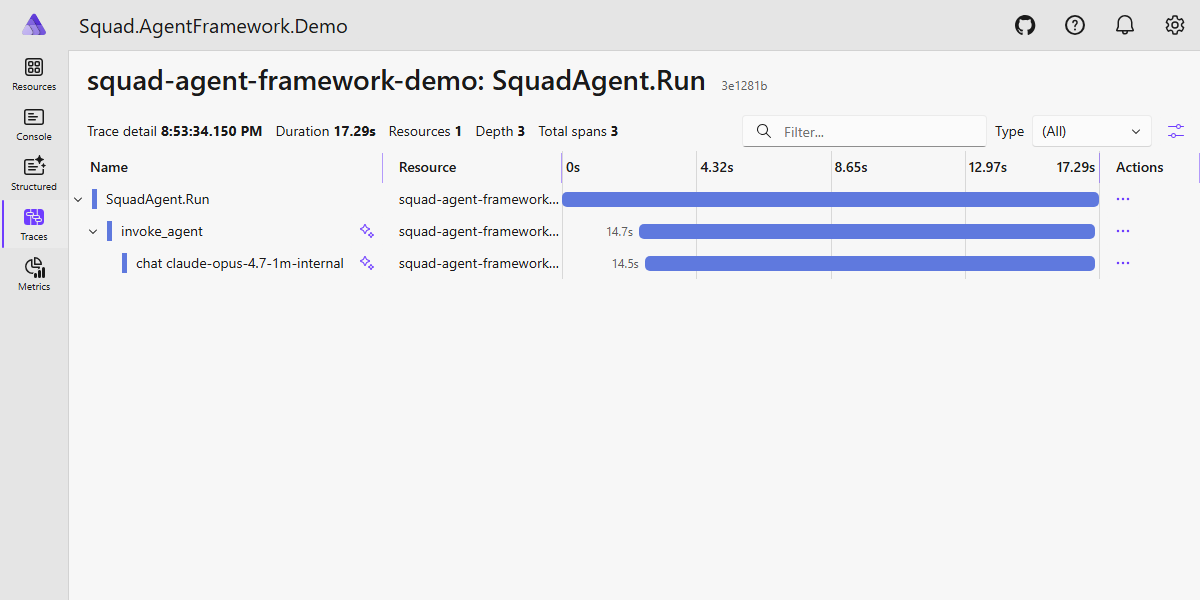The height and width of the screenshot is (600, 1200).
Task: Click the Total spans 3 text
Action: click(578, 131)
